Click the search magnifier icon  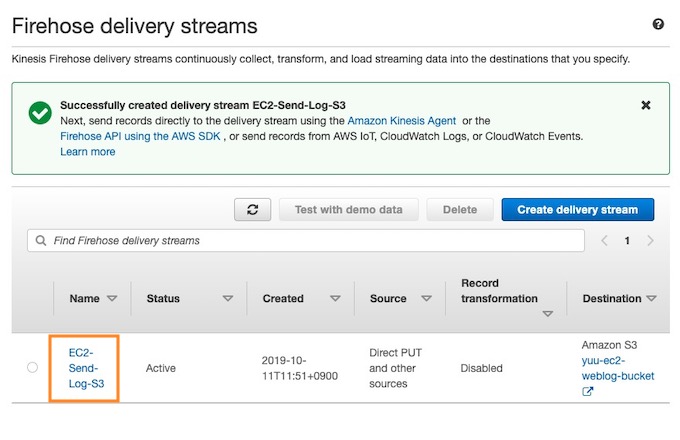click(x=41, y=241)
